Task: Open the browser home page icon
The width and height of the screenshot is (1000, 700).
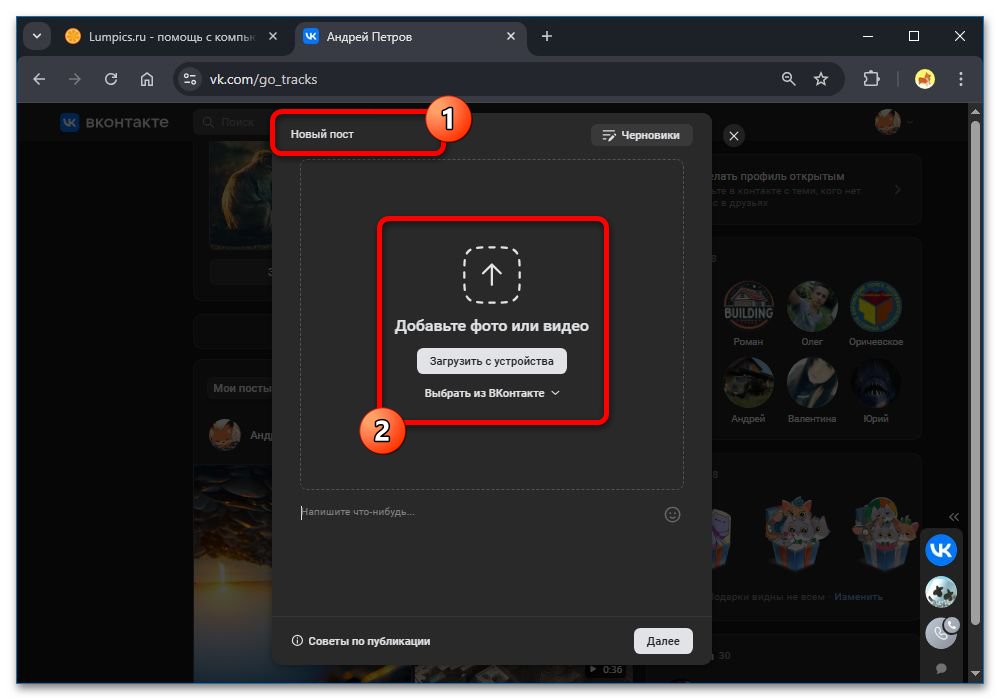Action: click(147, 79)
